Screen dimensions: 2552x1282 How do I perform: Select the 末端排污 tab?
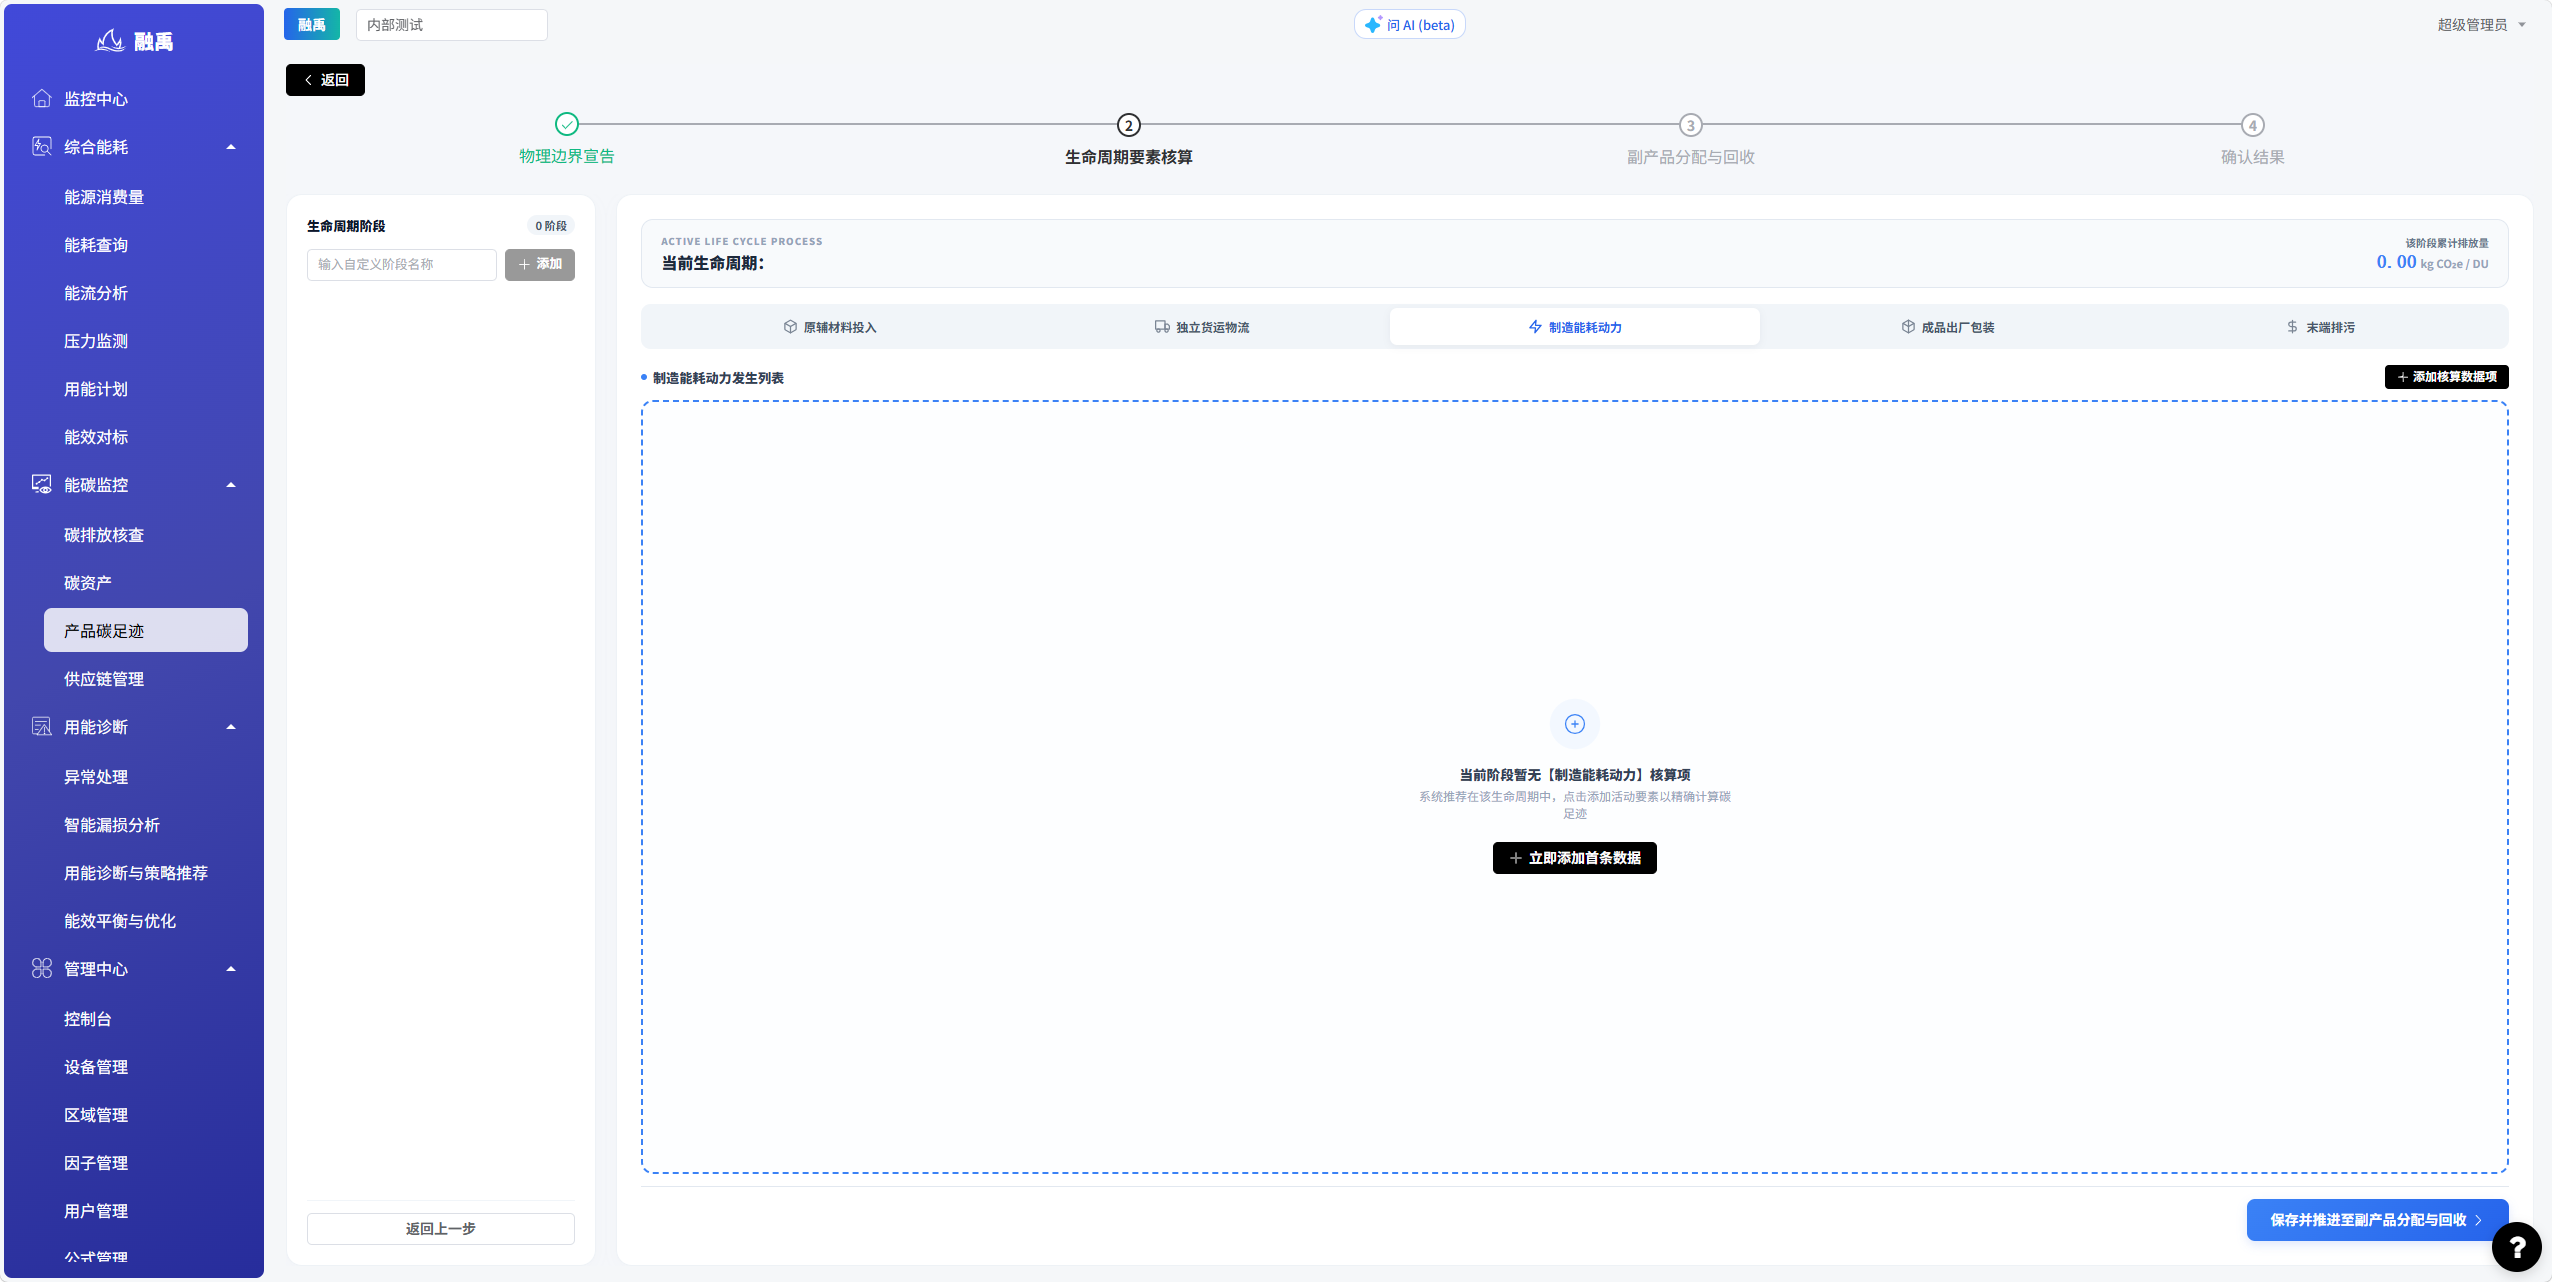(x=2320, y=327)
